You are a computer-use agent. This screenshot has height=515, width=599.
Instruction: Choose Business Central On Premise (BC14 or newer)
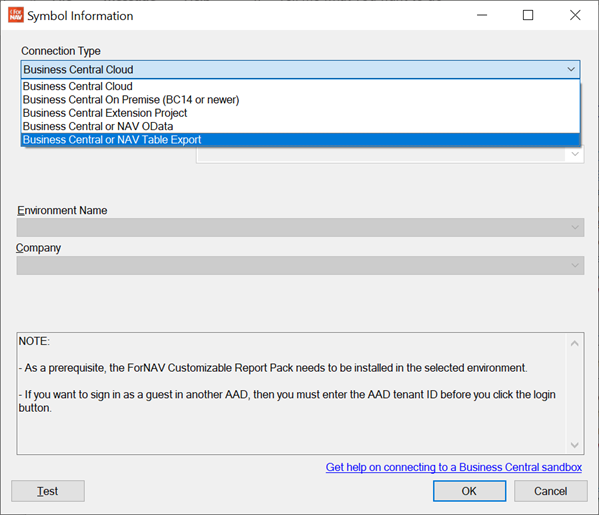[300, 100]
